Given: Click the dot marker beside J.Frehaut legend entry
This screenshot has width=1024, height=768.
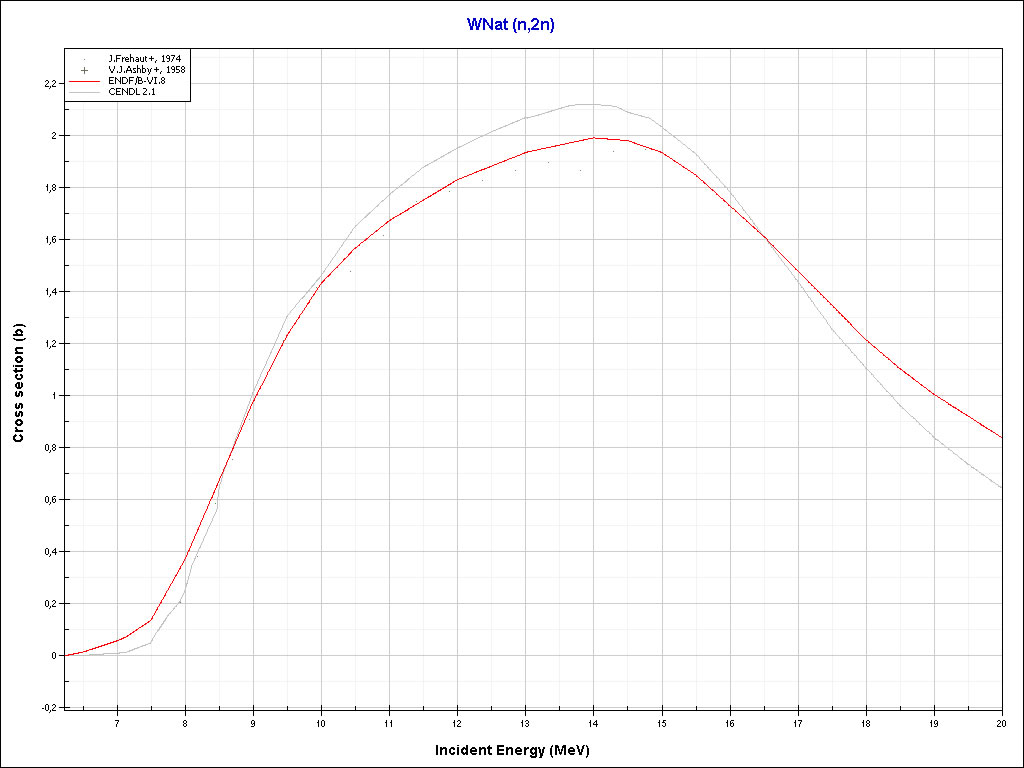Looking at the screenshot, I should pos(85,59).
